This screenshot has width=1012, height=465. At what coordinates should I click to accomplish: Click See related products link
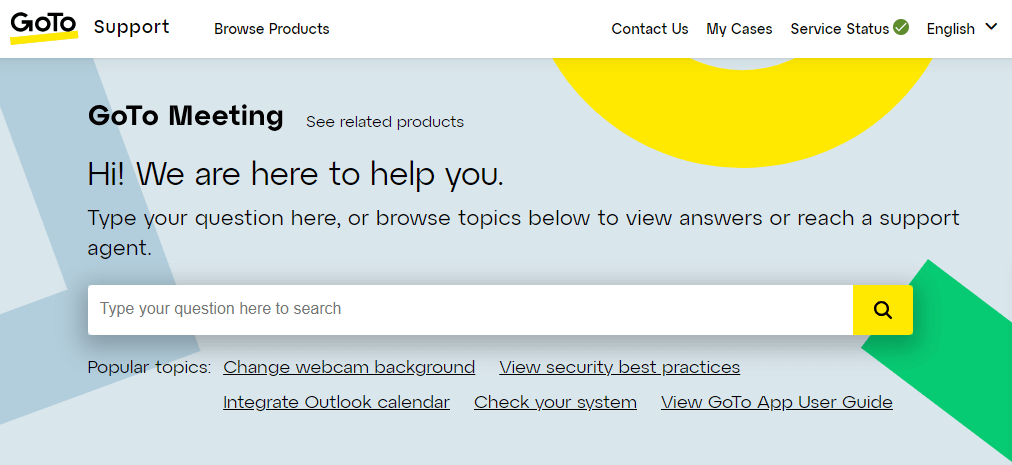[x=385, y=121]
